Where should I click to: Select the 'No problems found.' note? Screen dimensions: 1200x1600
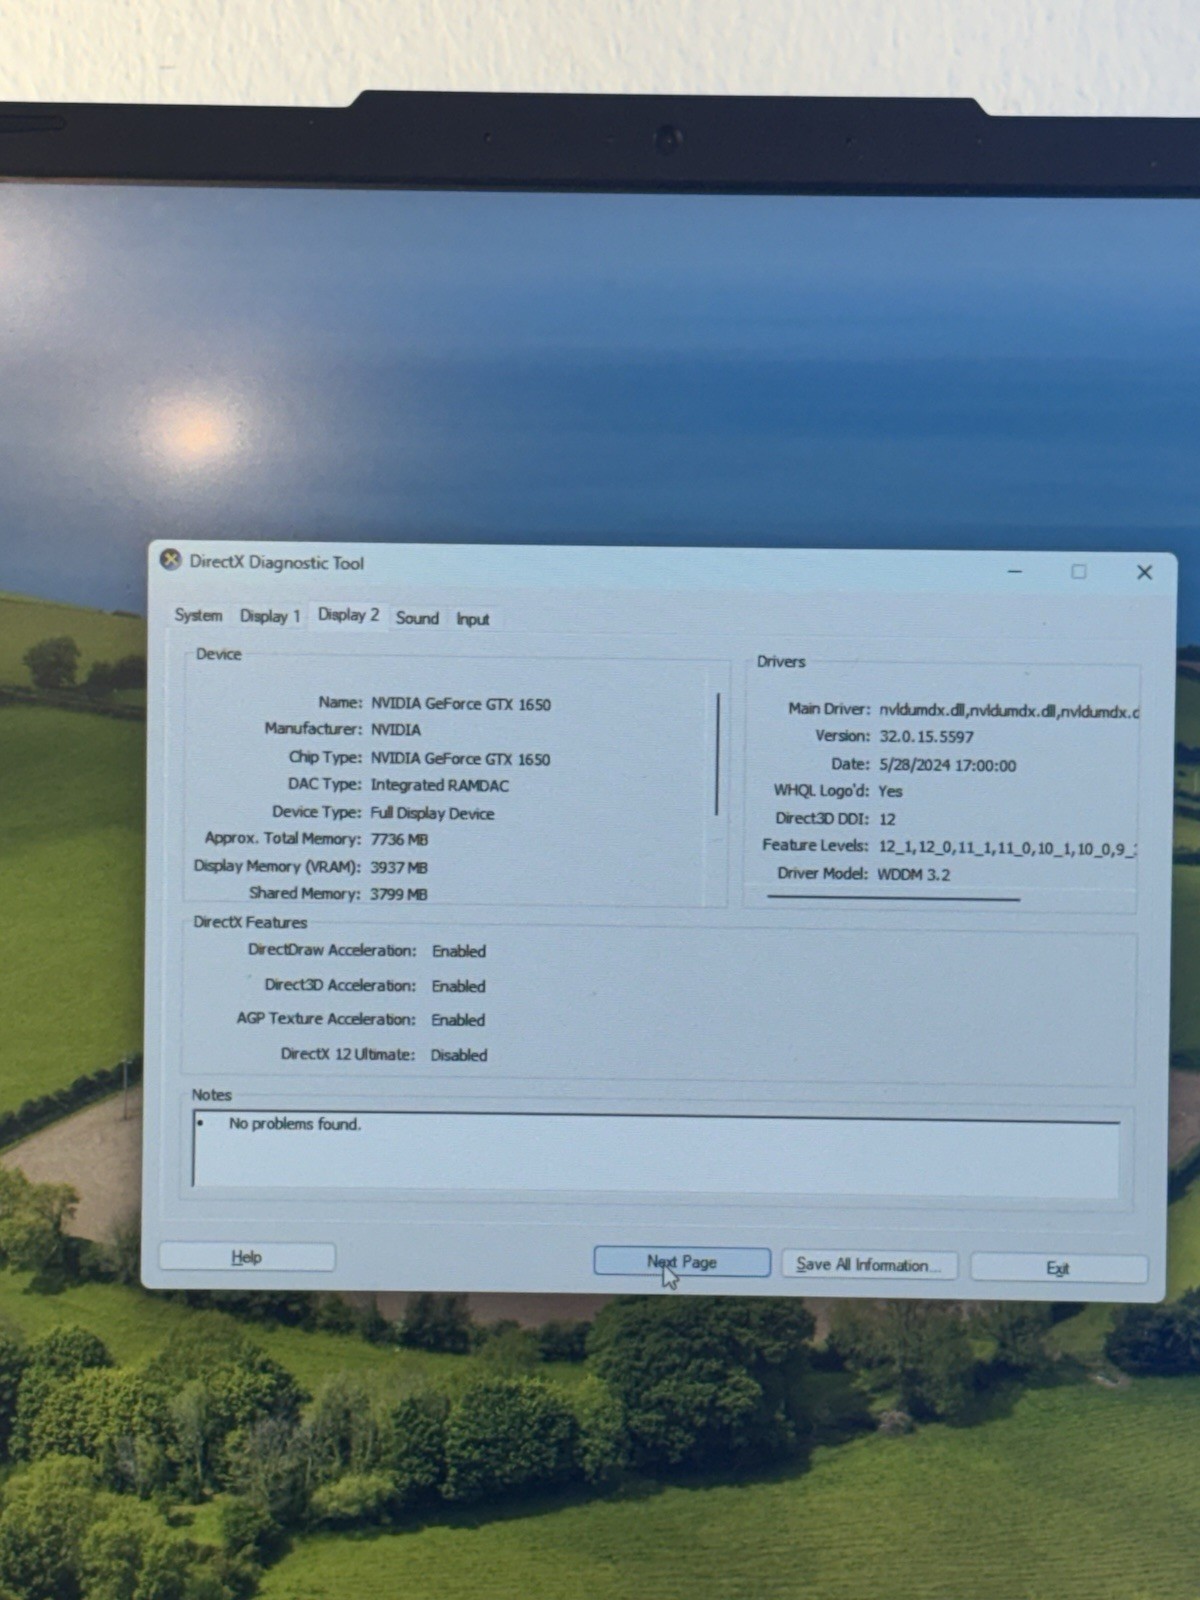295,1124
